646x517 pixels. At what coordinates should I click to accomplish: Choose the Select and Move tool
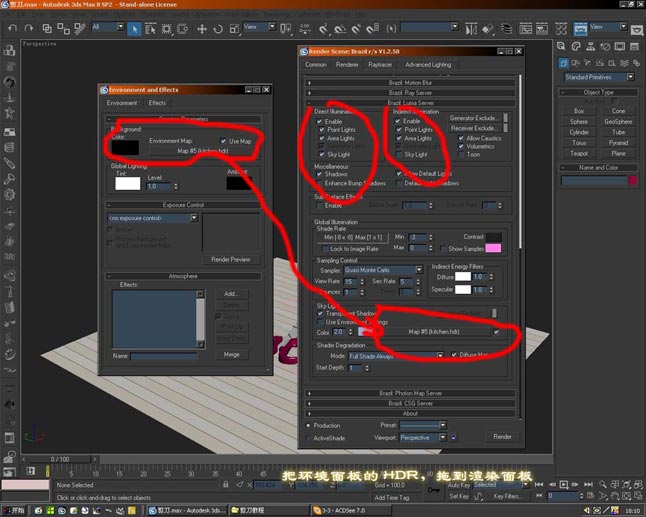point(202,28)
